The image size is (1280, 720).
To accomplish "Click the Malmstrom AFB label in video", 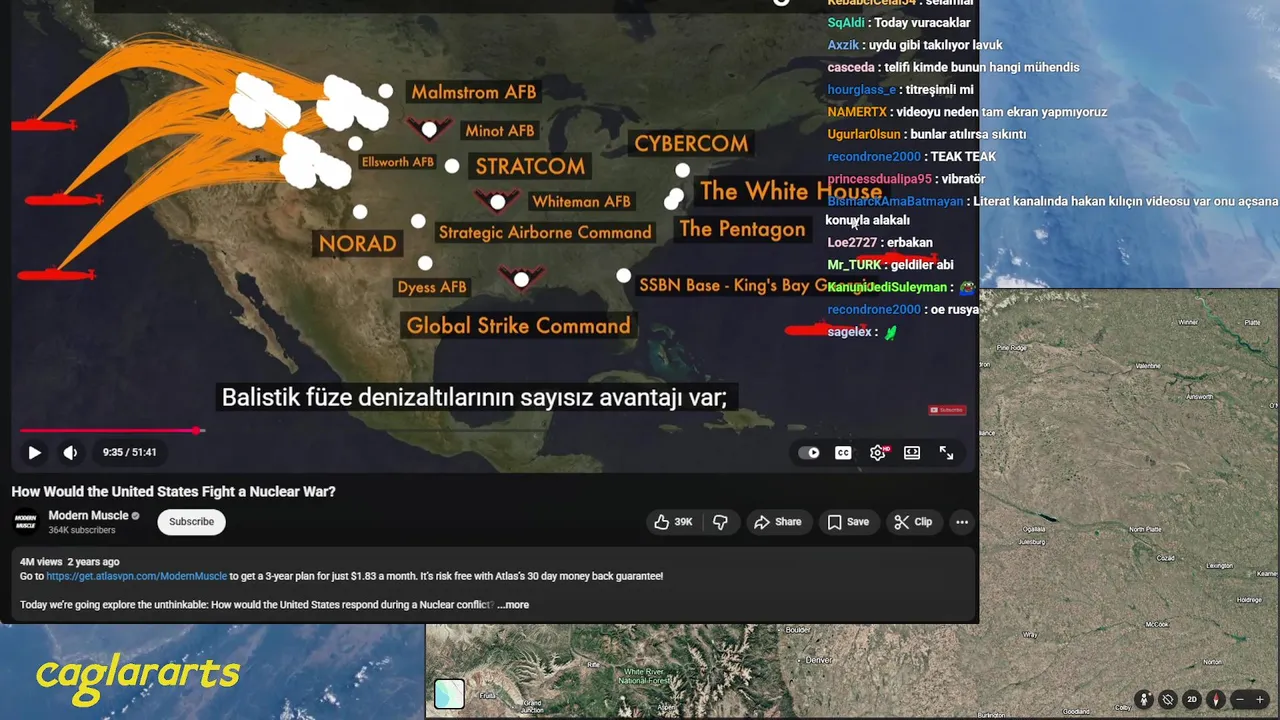I will click(474, 92).
